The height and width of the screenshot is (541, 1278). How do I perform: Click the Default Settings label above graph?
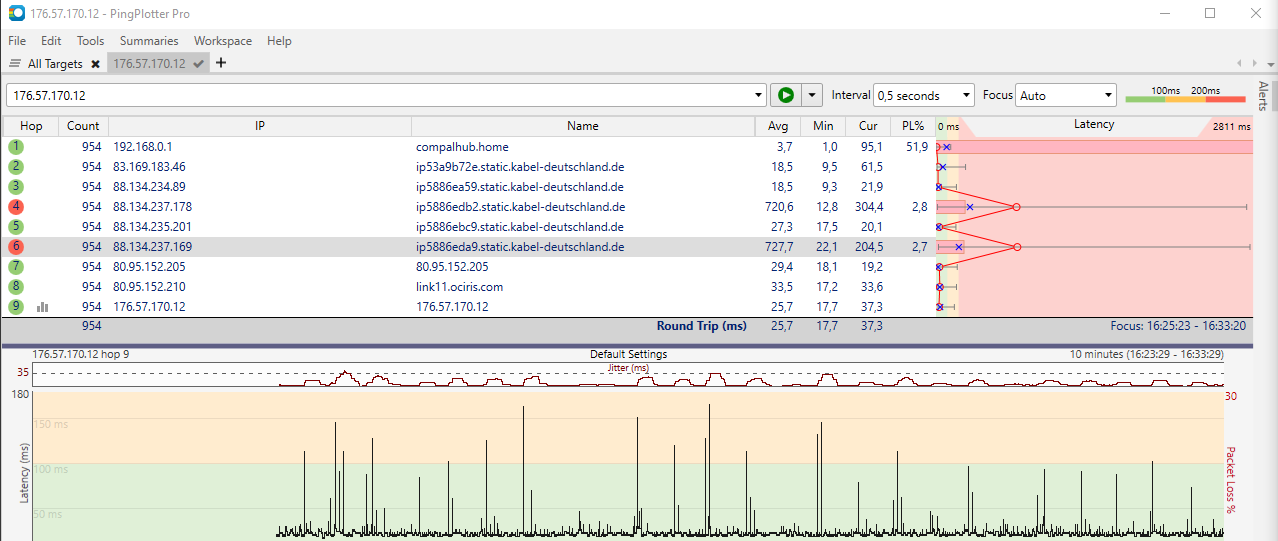tap(628, 354)
